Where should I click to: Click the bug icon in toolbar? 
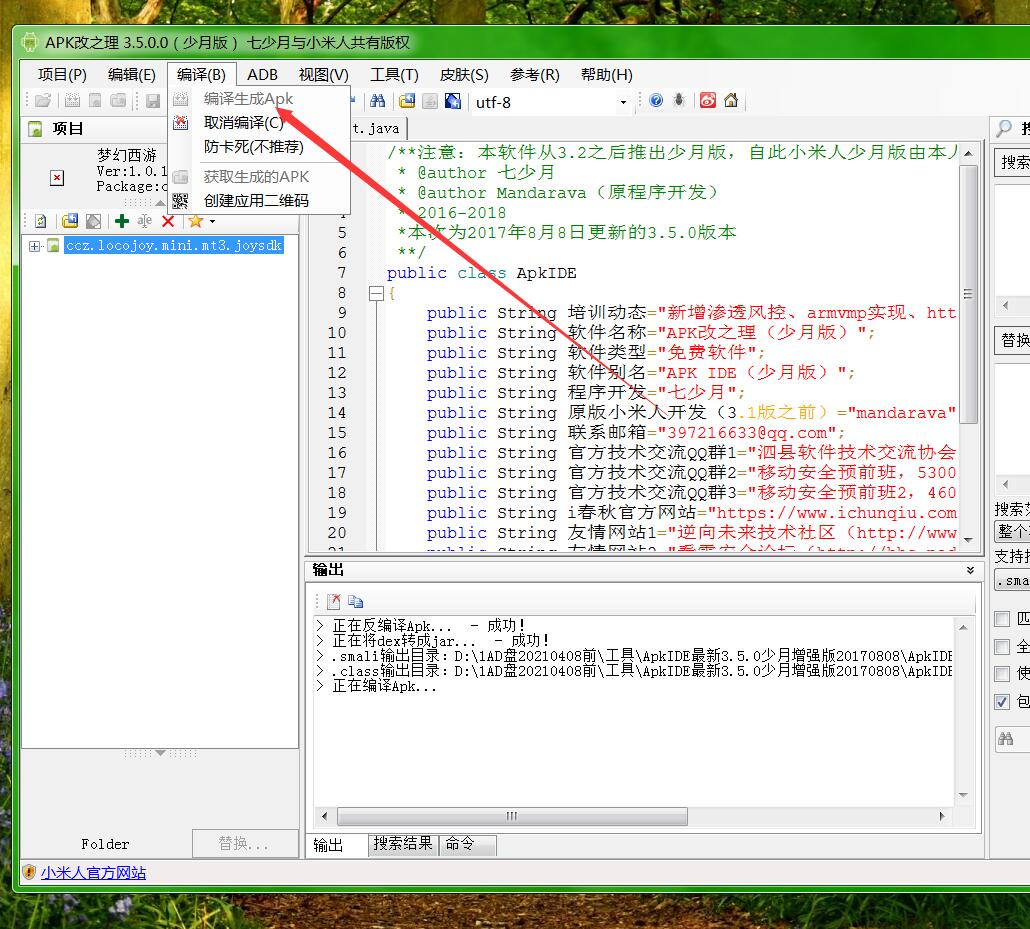pyautogui.click(x=680, y=101)
